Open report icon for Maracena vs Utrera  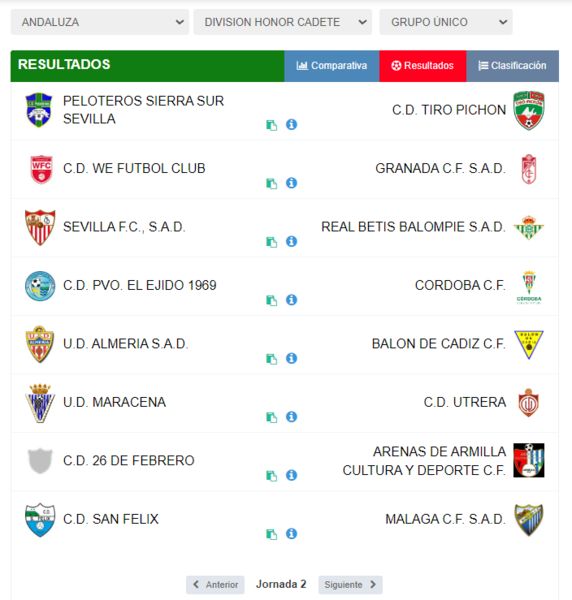coord(272,417)
